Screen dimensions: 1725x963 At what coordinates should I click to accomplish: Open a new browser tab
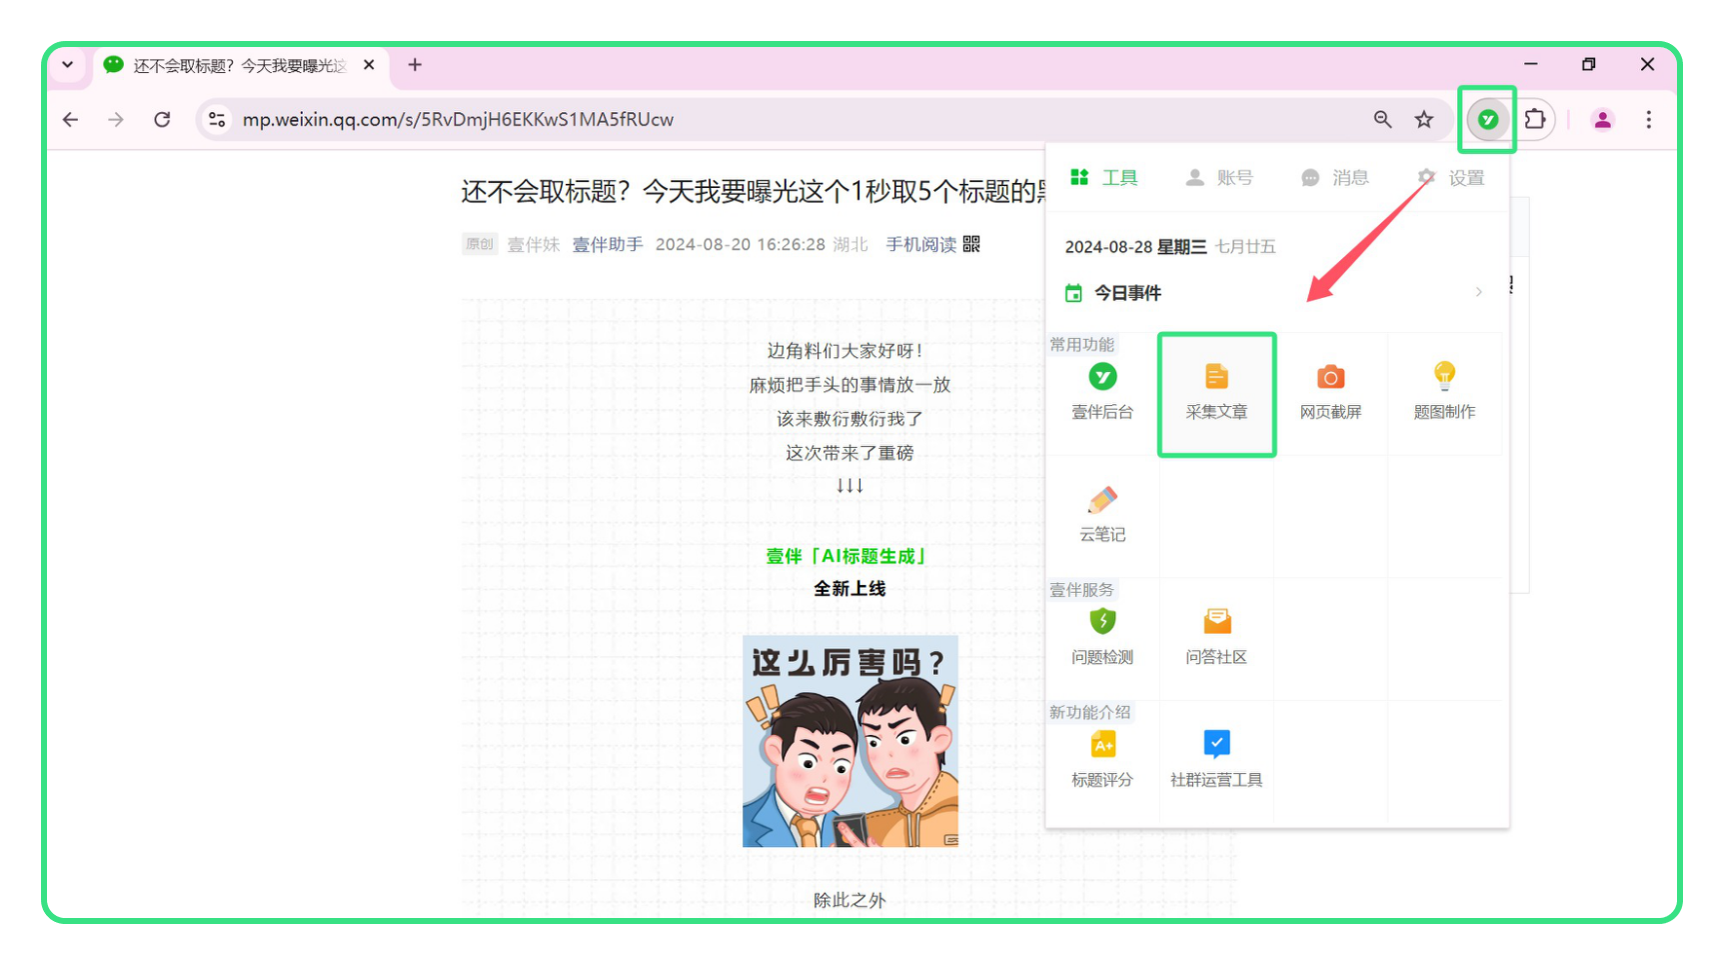415,65
